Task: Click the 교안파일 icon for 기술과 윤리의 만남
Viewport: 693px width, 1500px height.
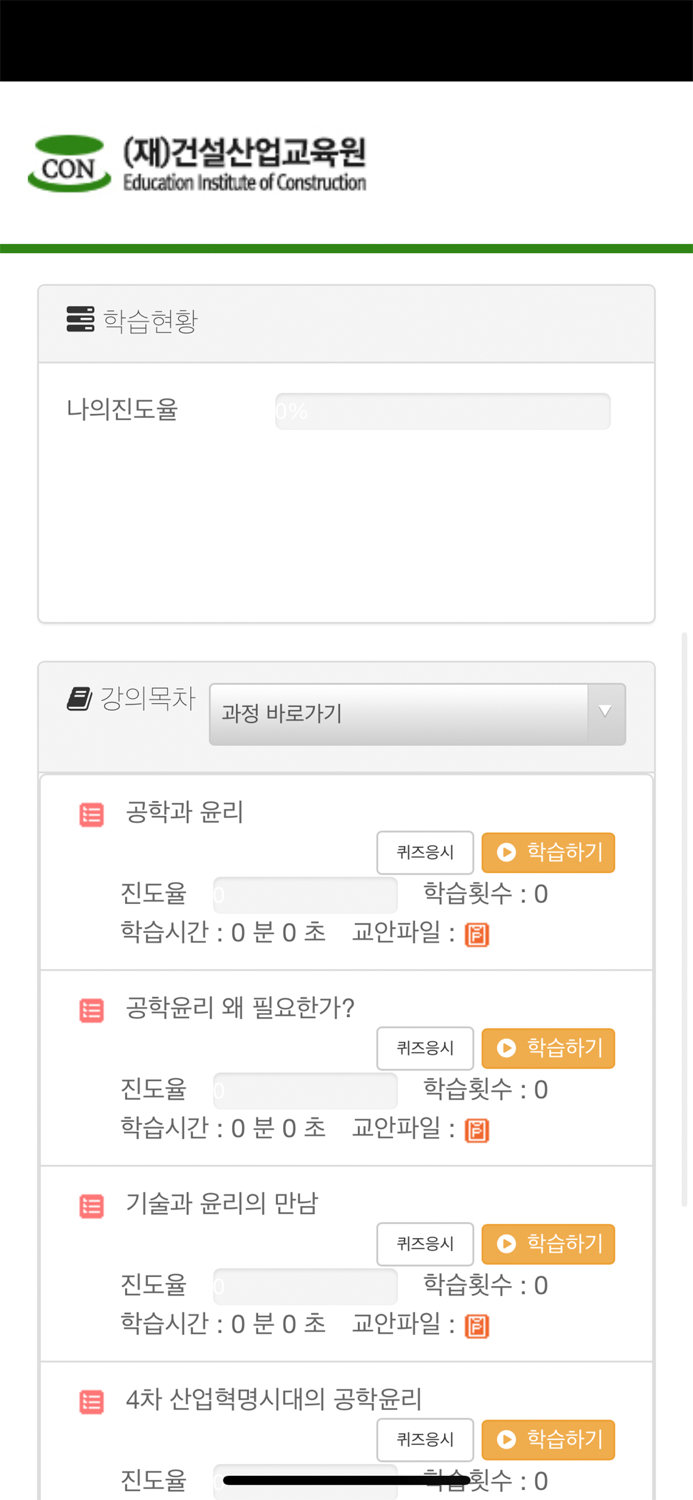Action: point(477,1325)
